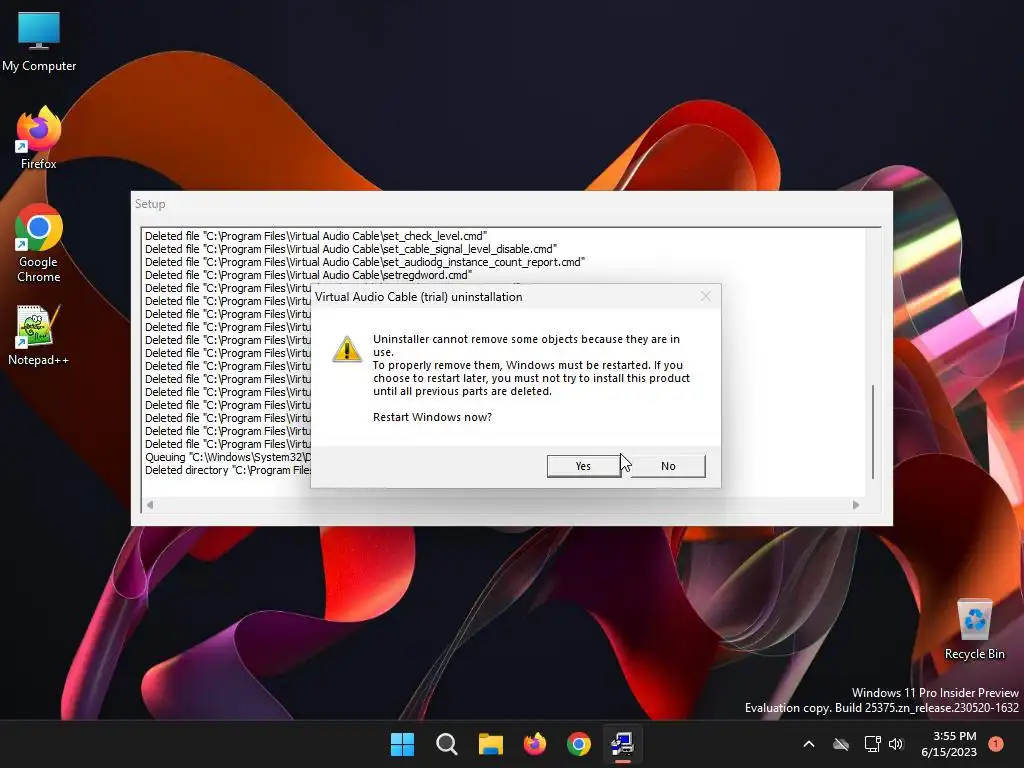Select the Firefox desktop shortcut
The height and width of the screenshot is (768, 1024).
[x=39, y=138]
